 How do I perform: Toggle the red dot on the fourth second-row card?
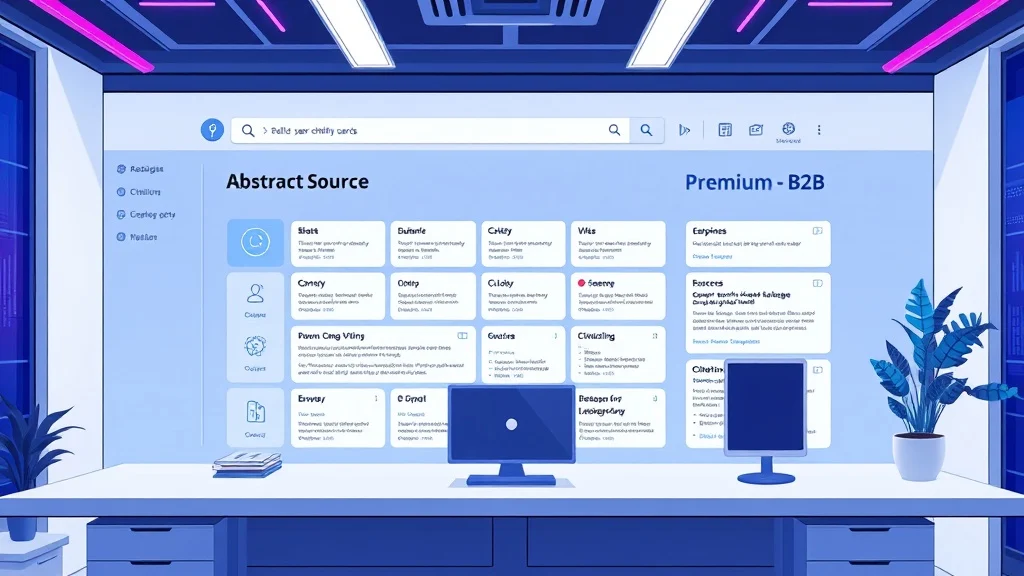point(581,283)
